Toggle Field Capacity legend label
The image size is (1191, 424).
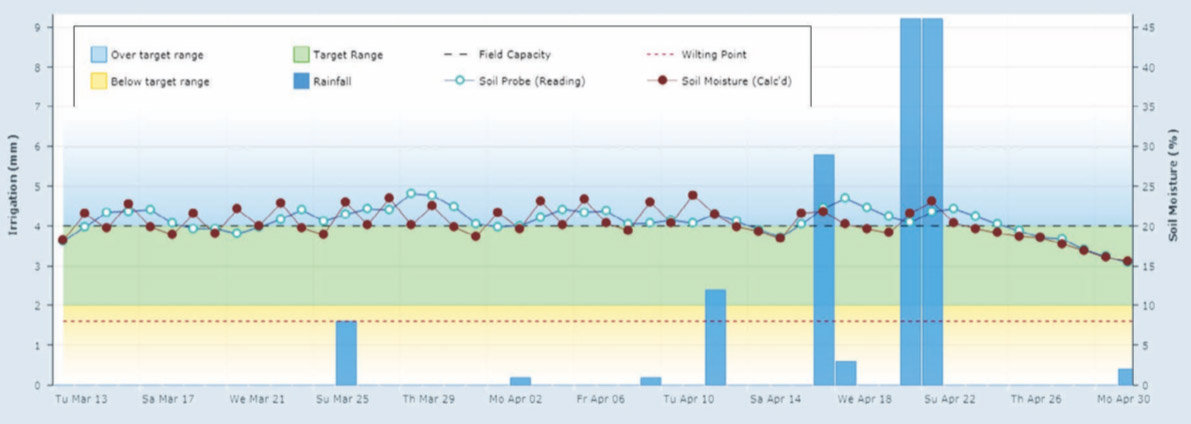click(x=514, y=55)
